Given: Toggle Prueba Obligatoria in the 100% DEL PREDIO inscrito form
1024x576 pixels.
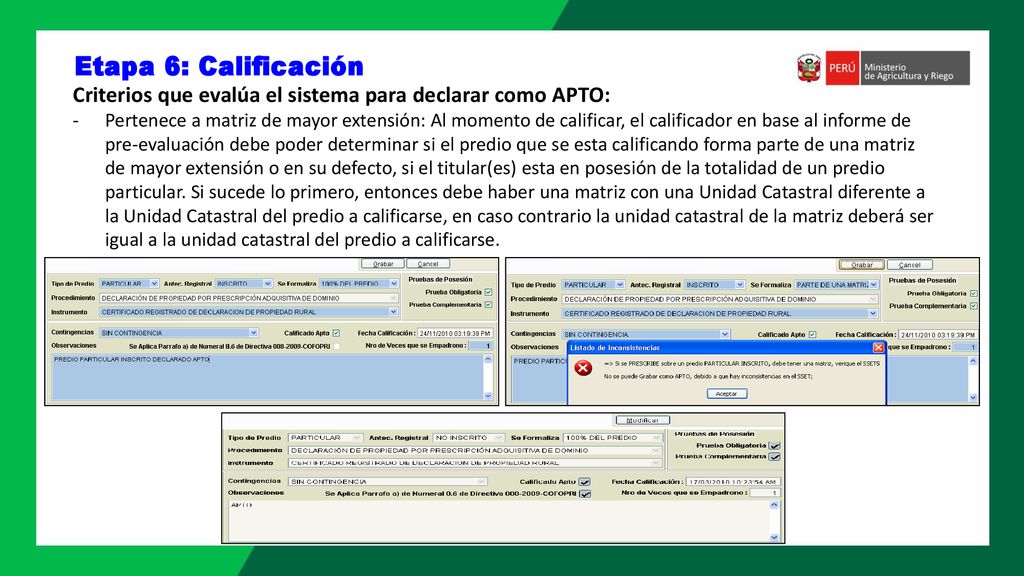Looking at the screenshot, I should (488, 293).
